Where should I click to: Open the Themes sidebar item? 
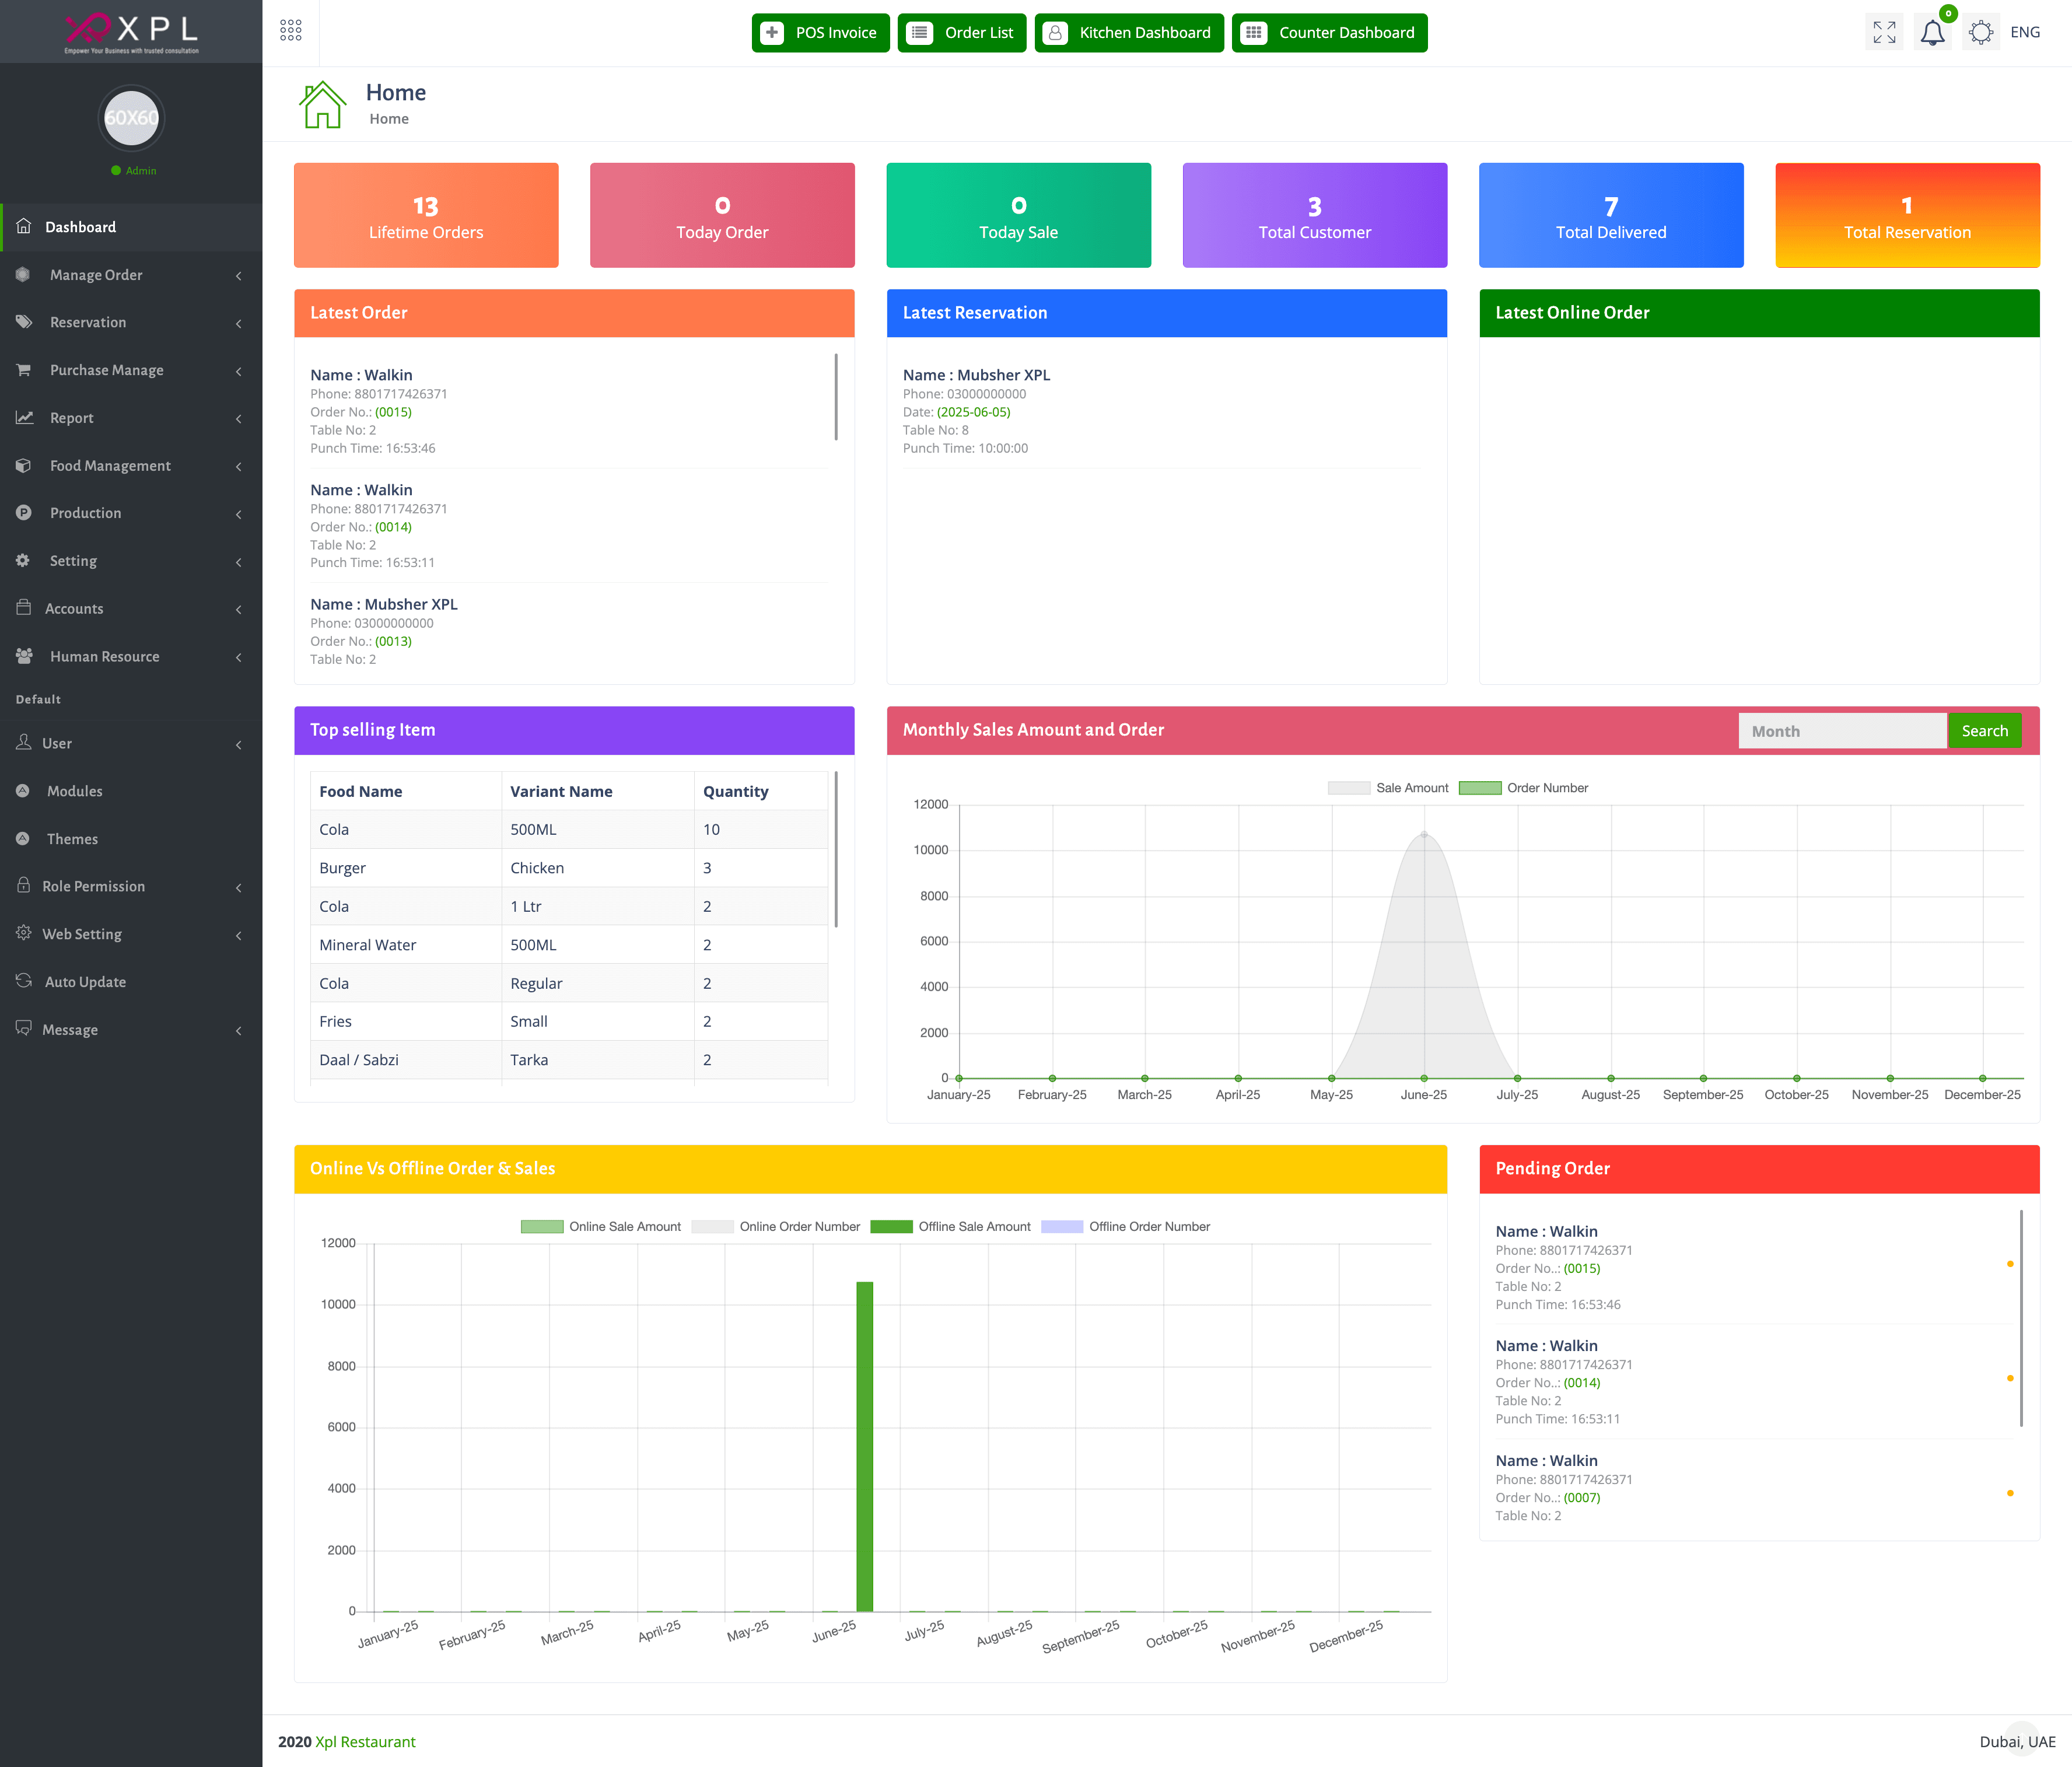[x=72, y=839]
